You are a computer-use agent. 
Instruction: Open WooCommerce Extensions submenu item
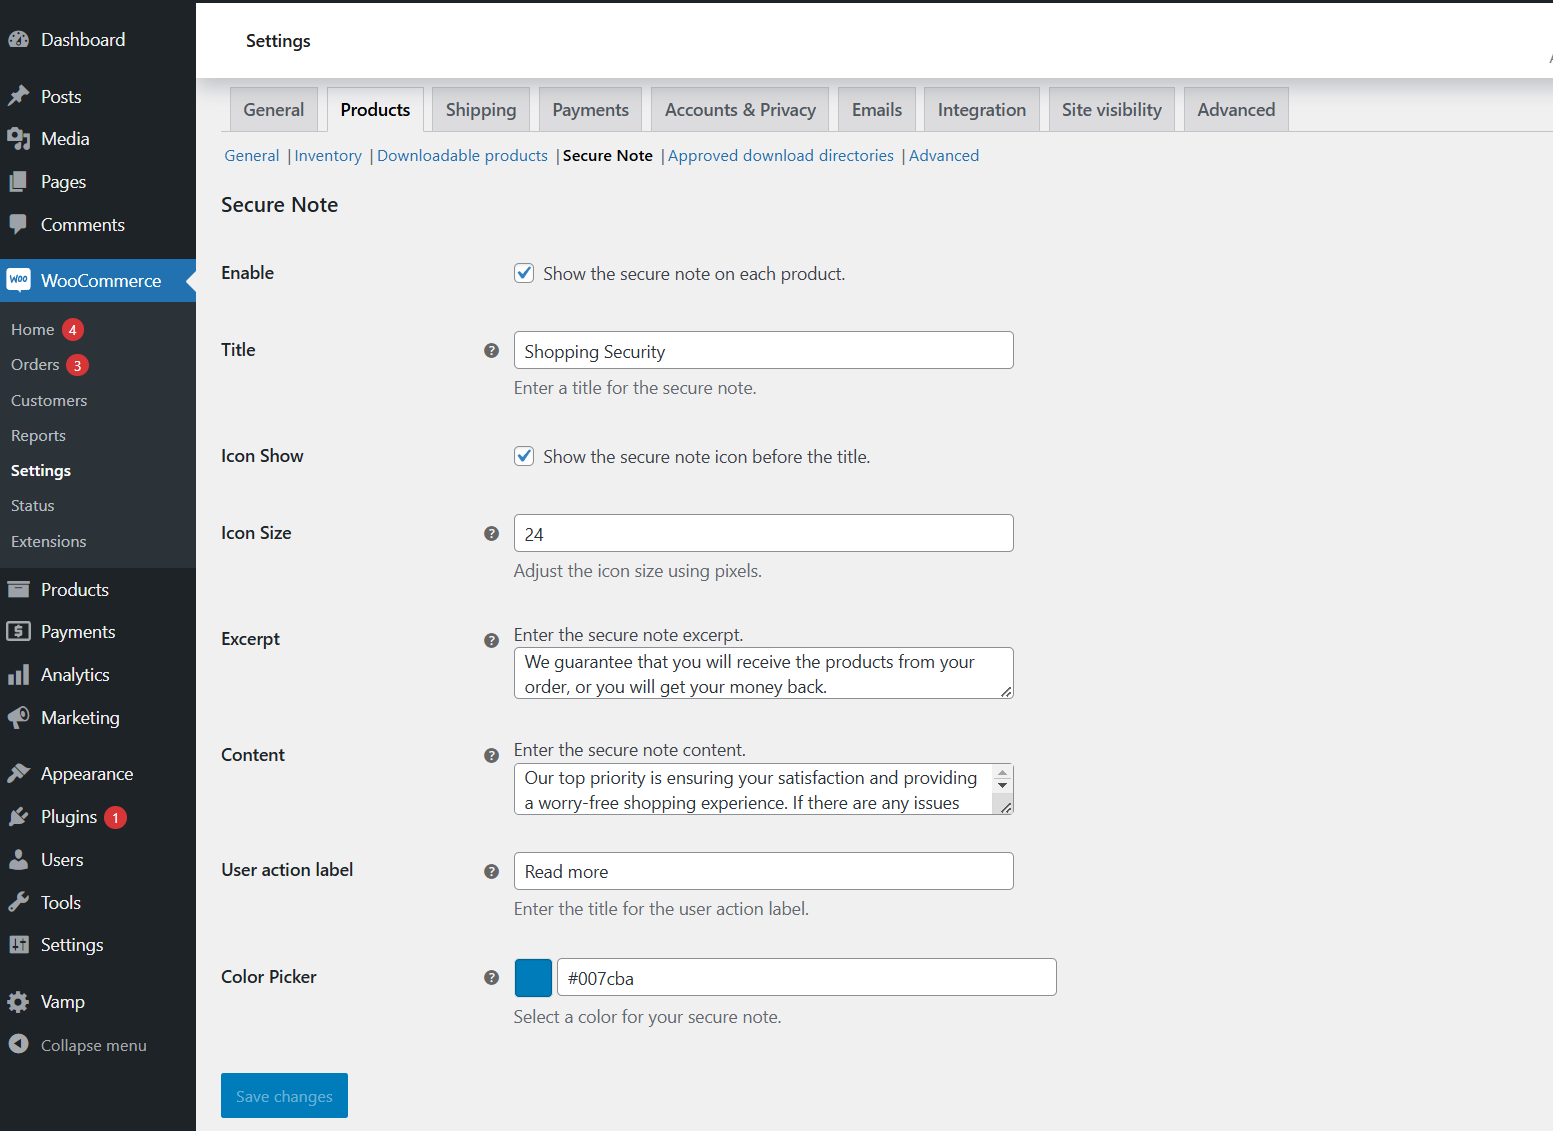pyautogui.click(x=48, y=542)
